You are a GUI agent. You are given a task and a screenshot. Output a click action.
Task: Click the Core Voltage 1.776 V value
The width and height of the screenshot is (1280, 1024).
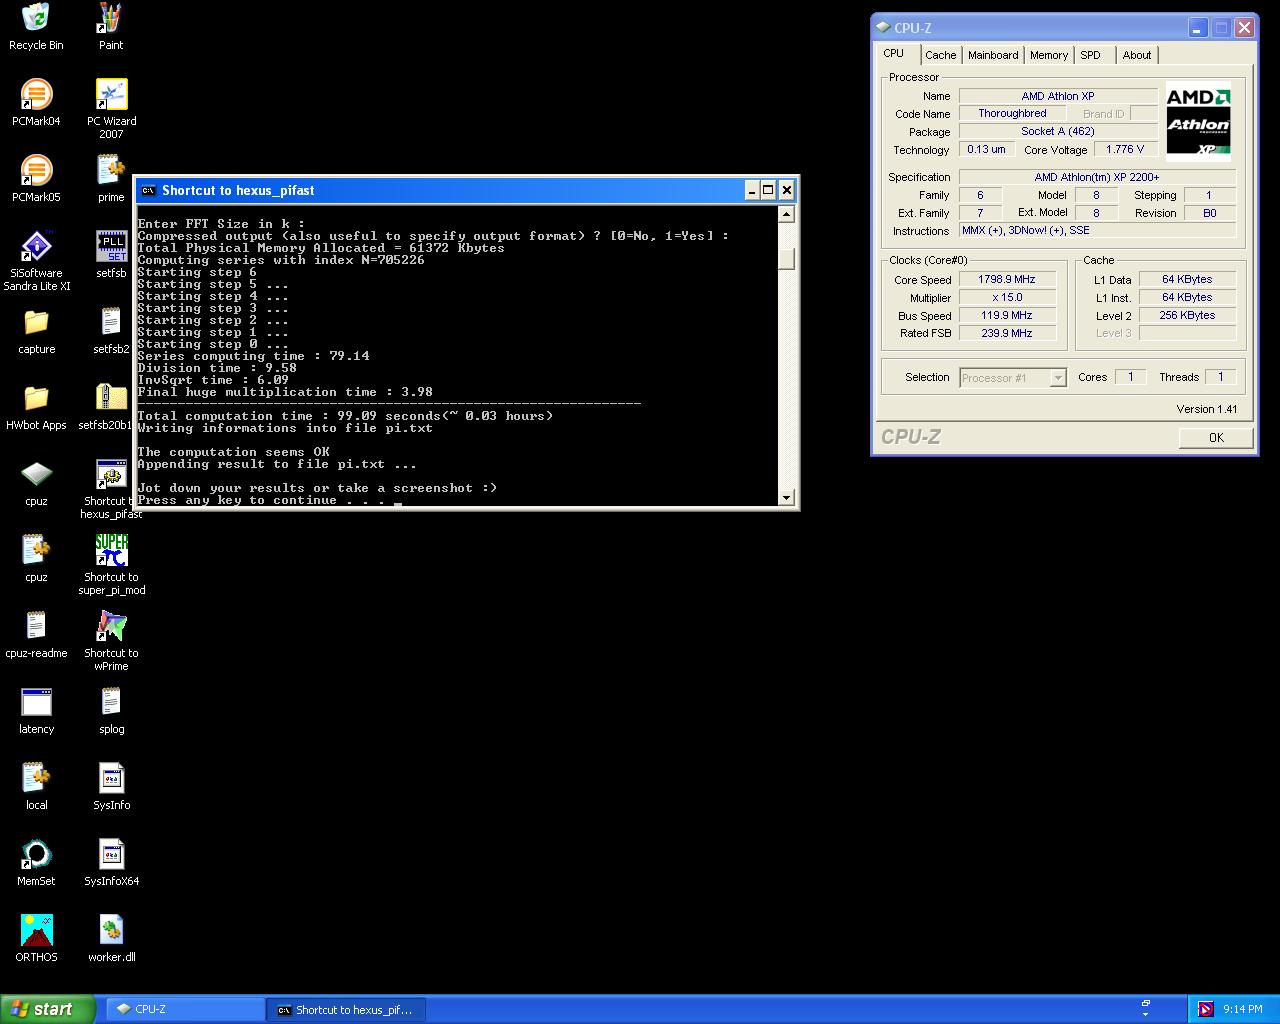[x=1125, y=149]
